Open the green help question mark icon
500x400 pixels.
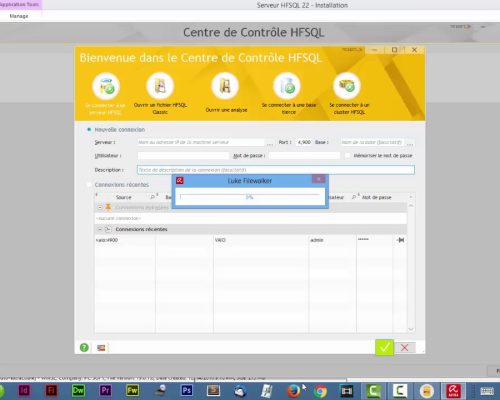[x=84, y=348]
